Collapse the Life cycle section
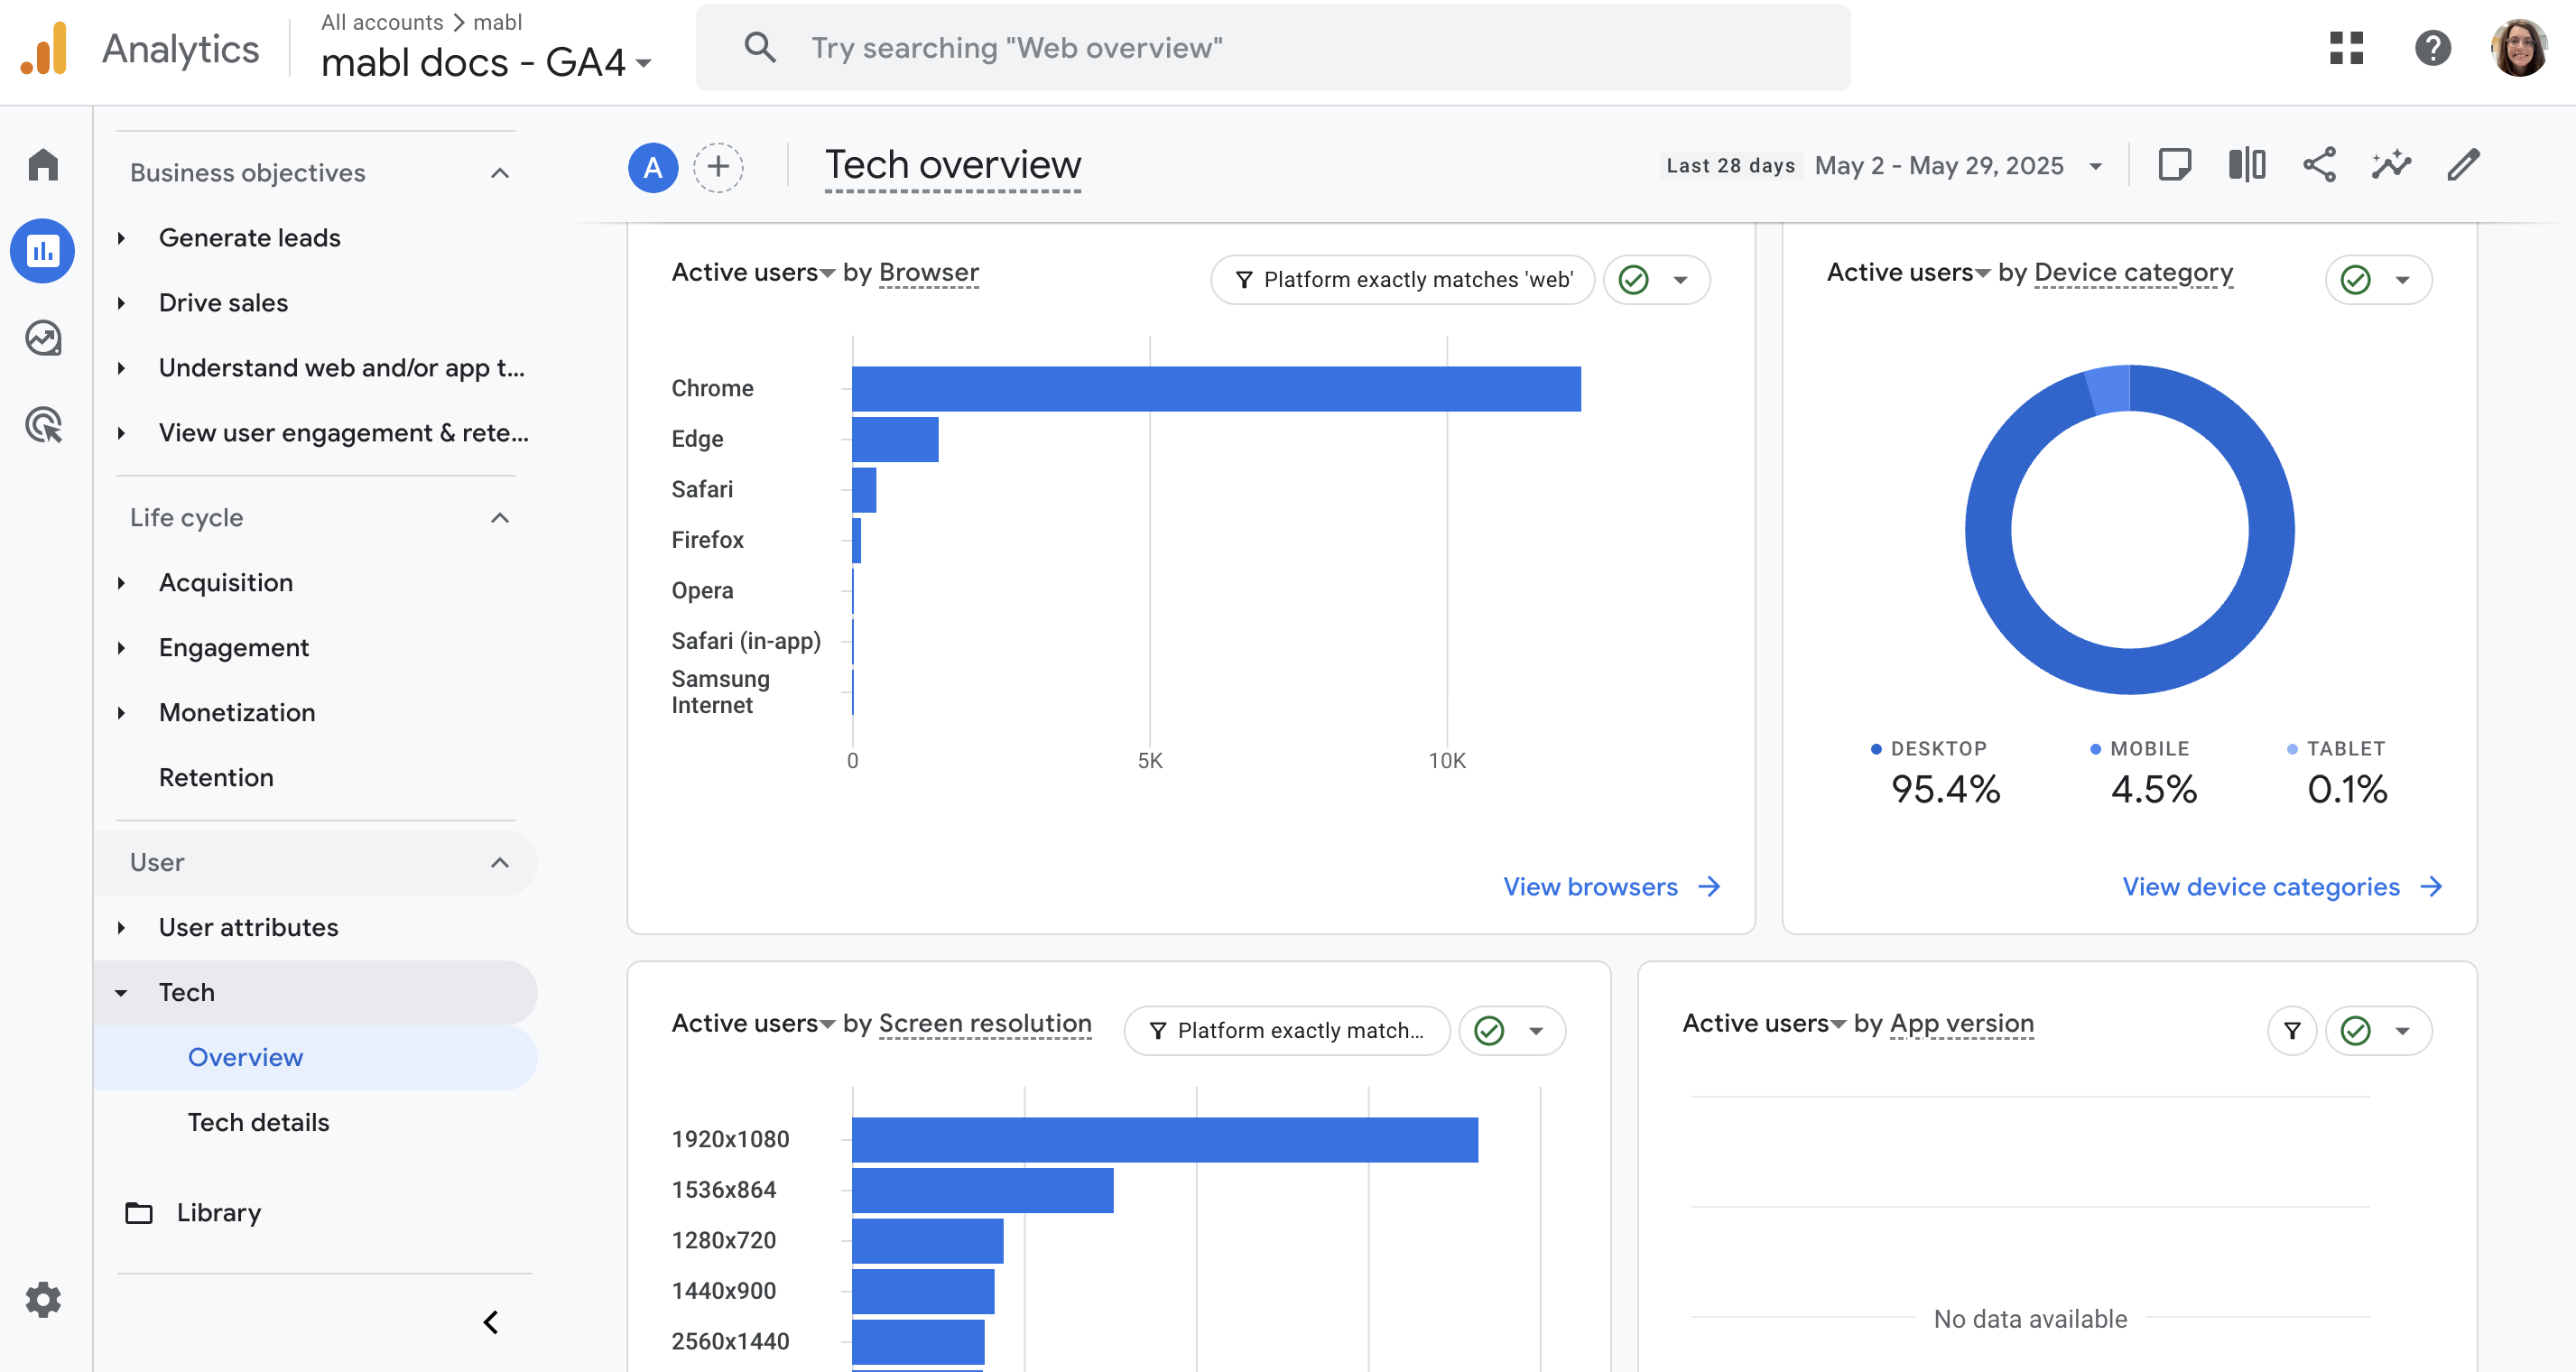Image resolution: width=2576 pixels, height=1372 pixels. coord(500,518)
